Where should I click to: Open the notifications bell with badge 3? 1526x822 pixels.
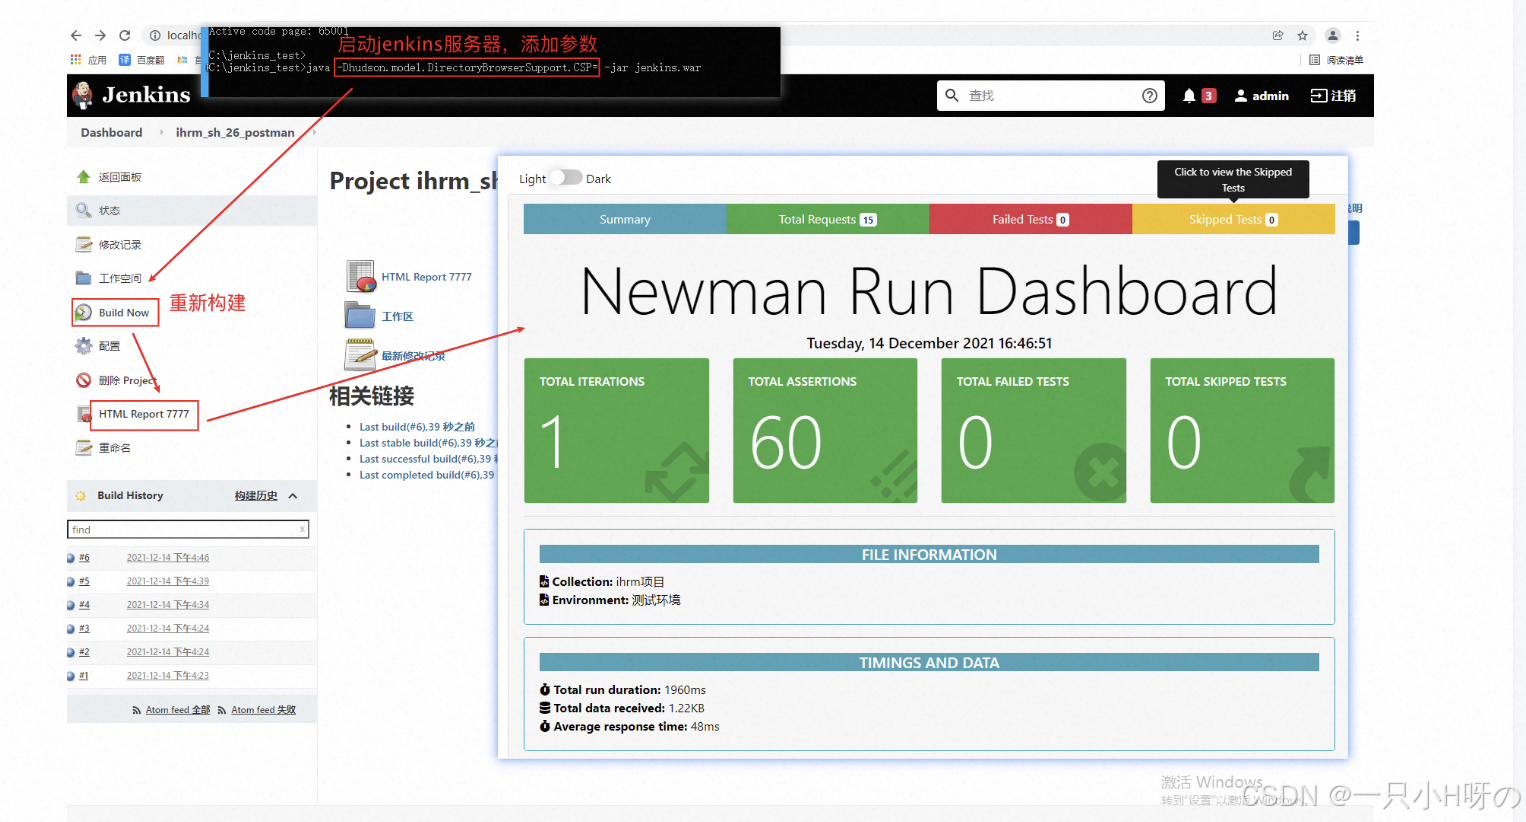click(1198, 96)
